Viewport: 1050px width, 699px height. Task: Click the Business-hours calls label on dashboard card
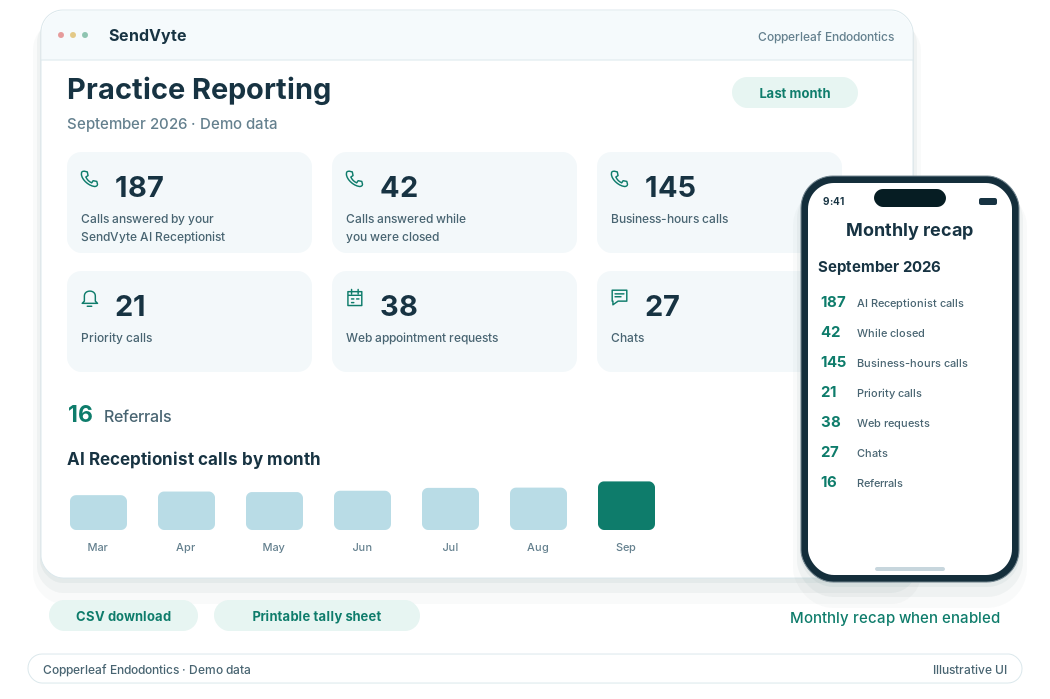pos(669,219)
